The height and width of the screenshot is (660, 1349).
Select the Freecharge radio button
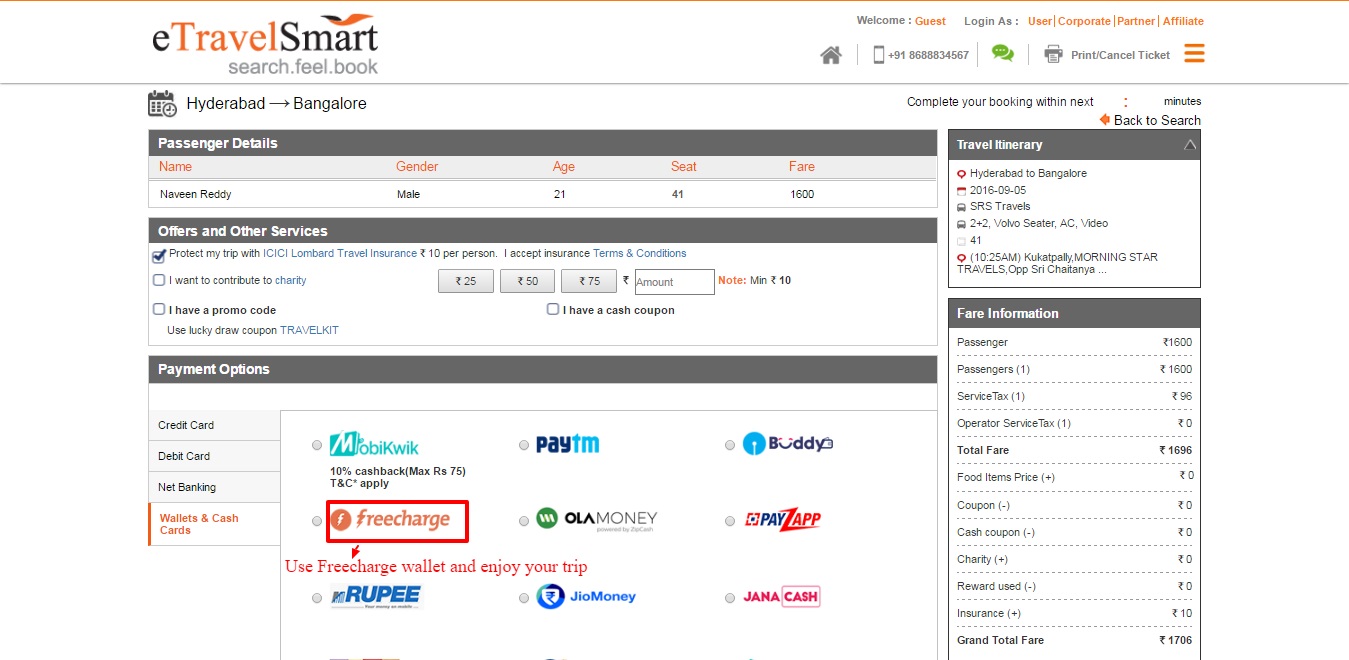pos(317,521)
